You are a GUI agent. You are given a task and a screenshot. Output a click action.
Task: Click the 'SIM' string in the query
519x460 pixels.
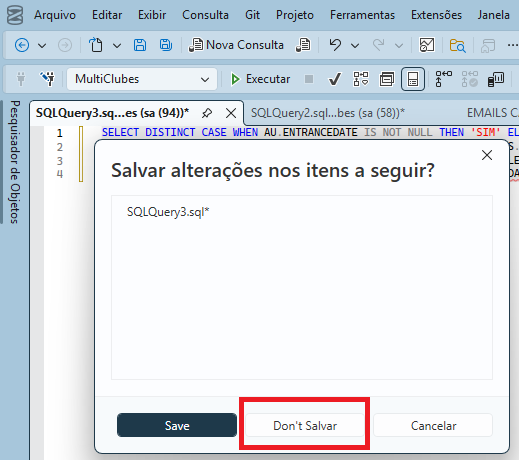coord(485,132)
